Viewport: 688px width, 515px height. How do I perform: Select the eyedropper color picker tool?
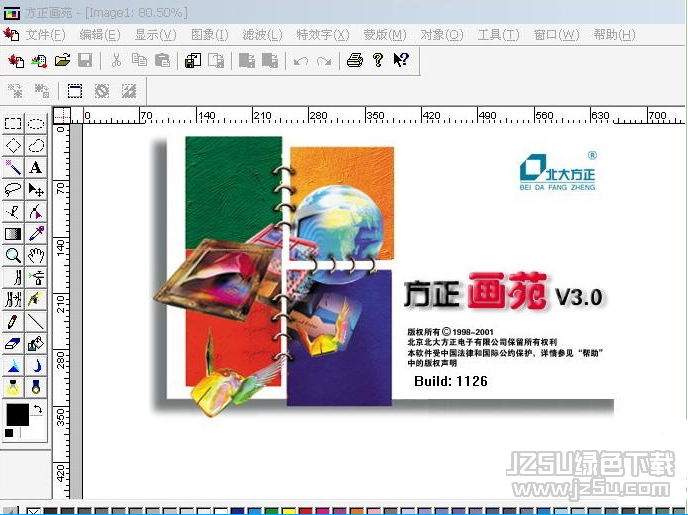pyautogui.click(x=36, y=234)
